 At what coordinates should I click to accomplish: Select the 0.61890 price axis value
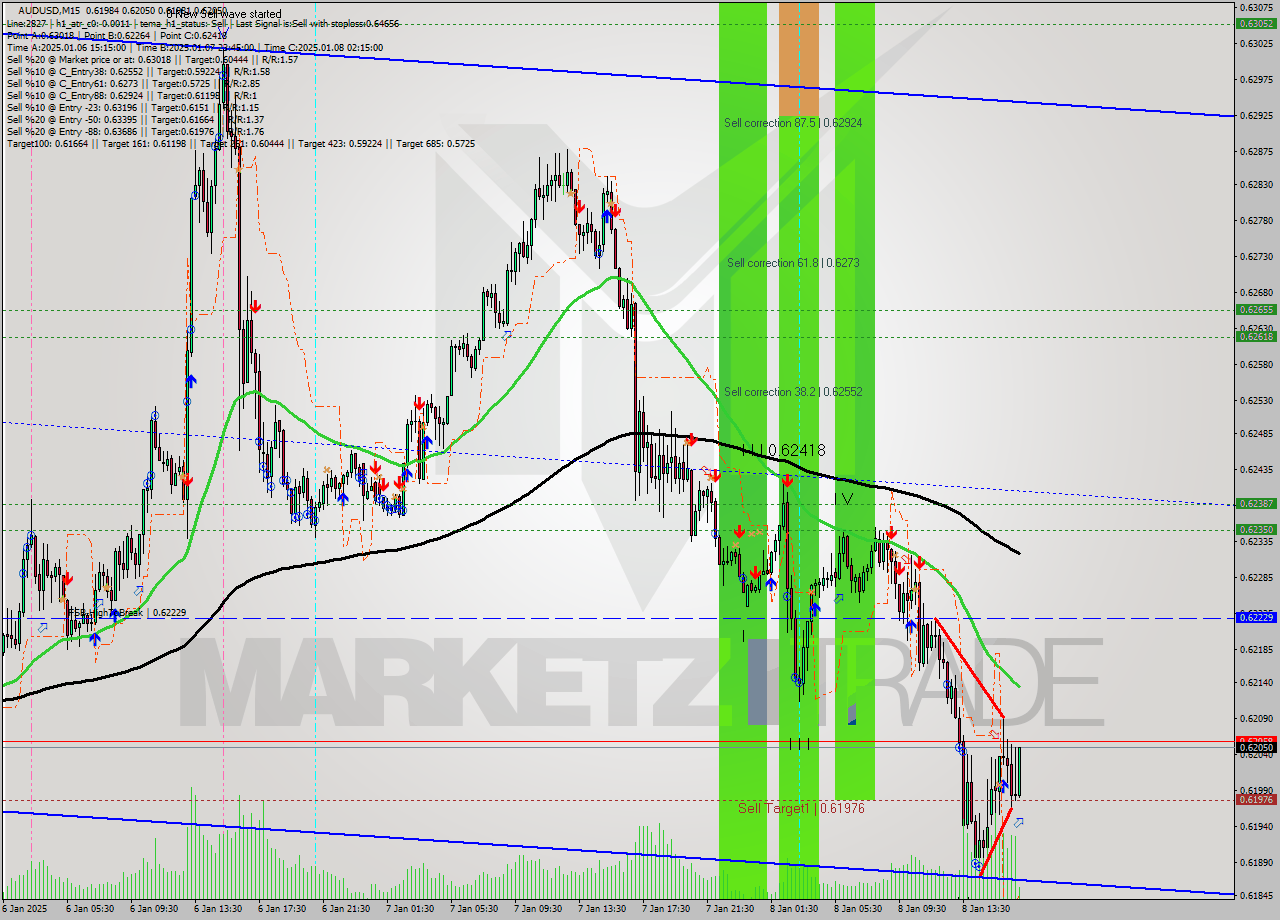(x=1255, y=863)
